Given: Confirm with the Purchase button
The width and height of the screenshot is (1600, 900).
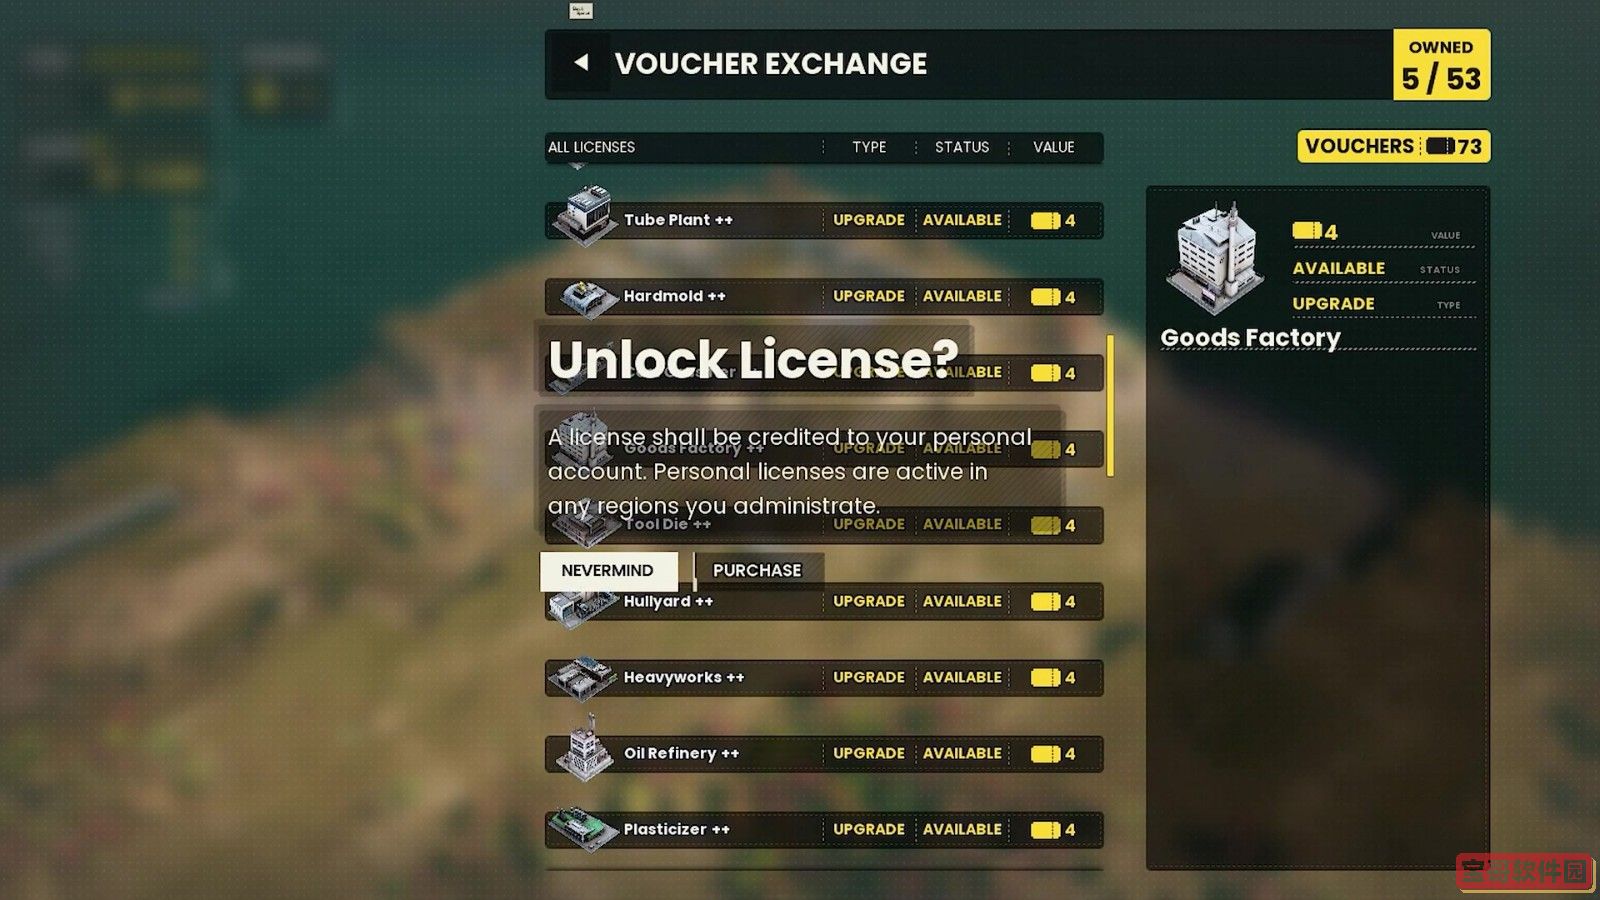Looking at the screenshot, I should [x=757, y=570].
